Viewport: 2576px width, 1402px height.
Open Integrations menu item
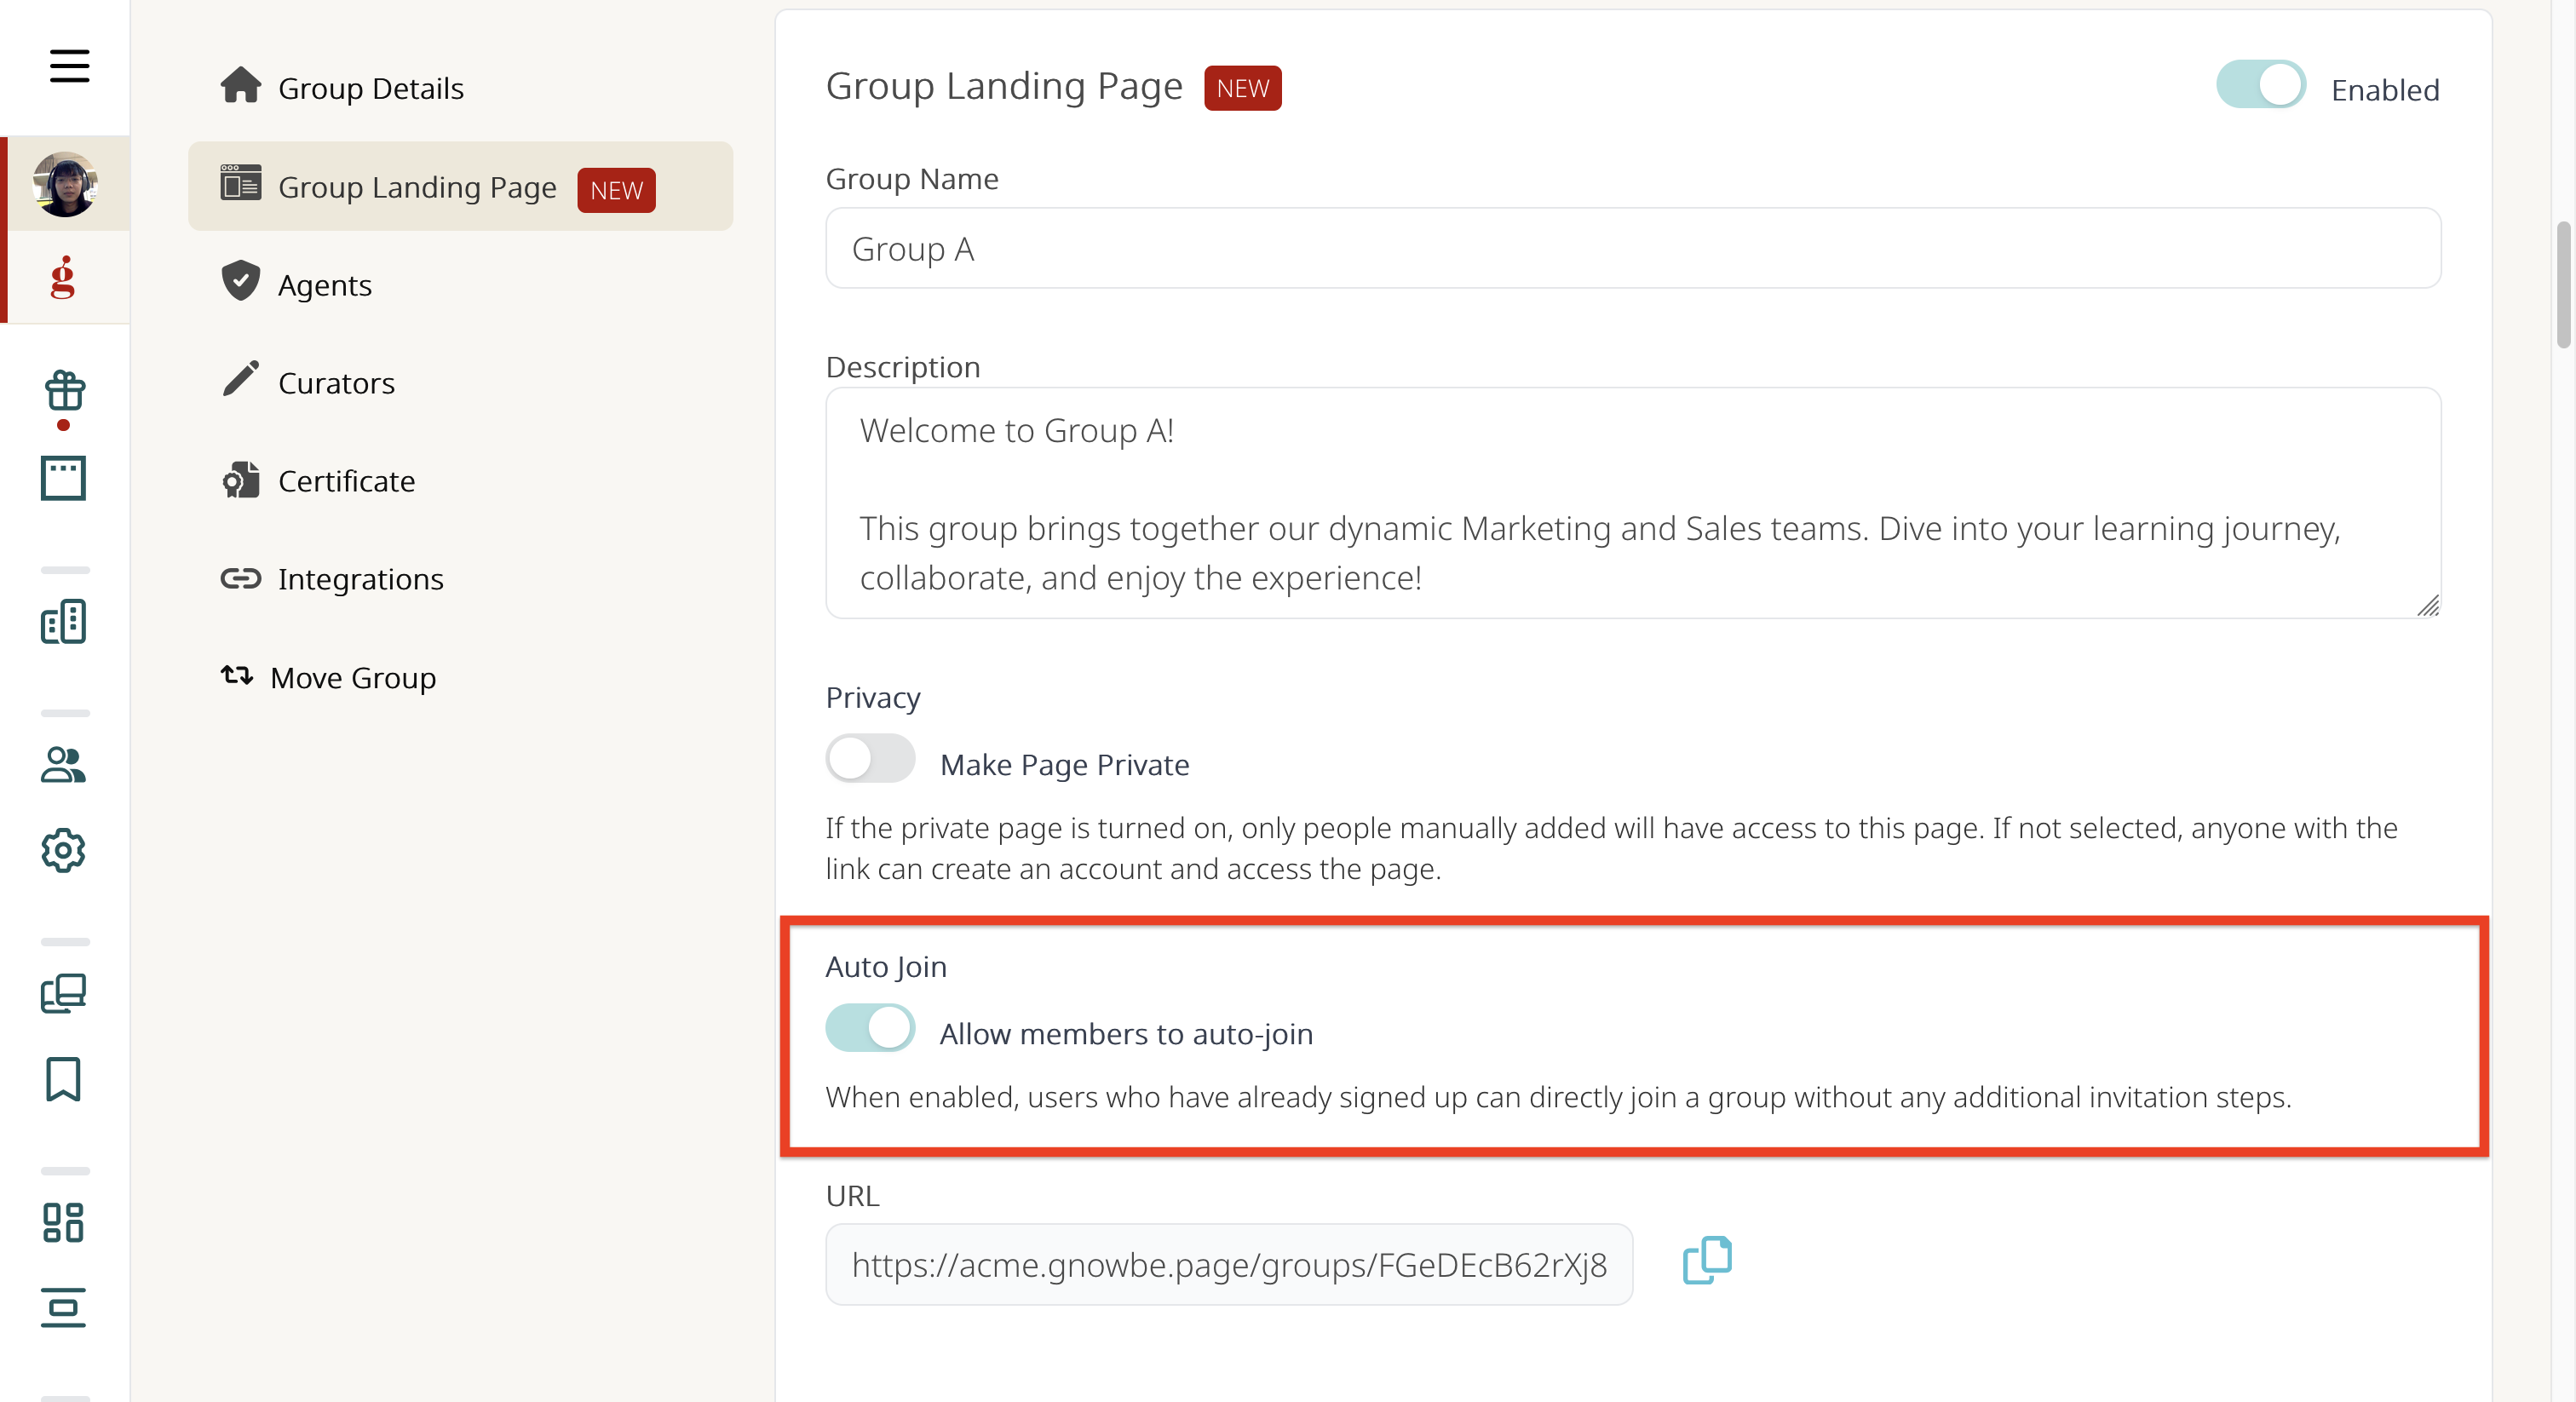(x=460, y=579)
